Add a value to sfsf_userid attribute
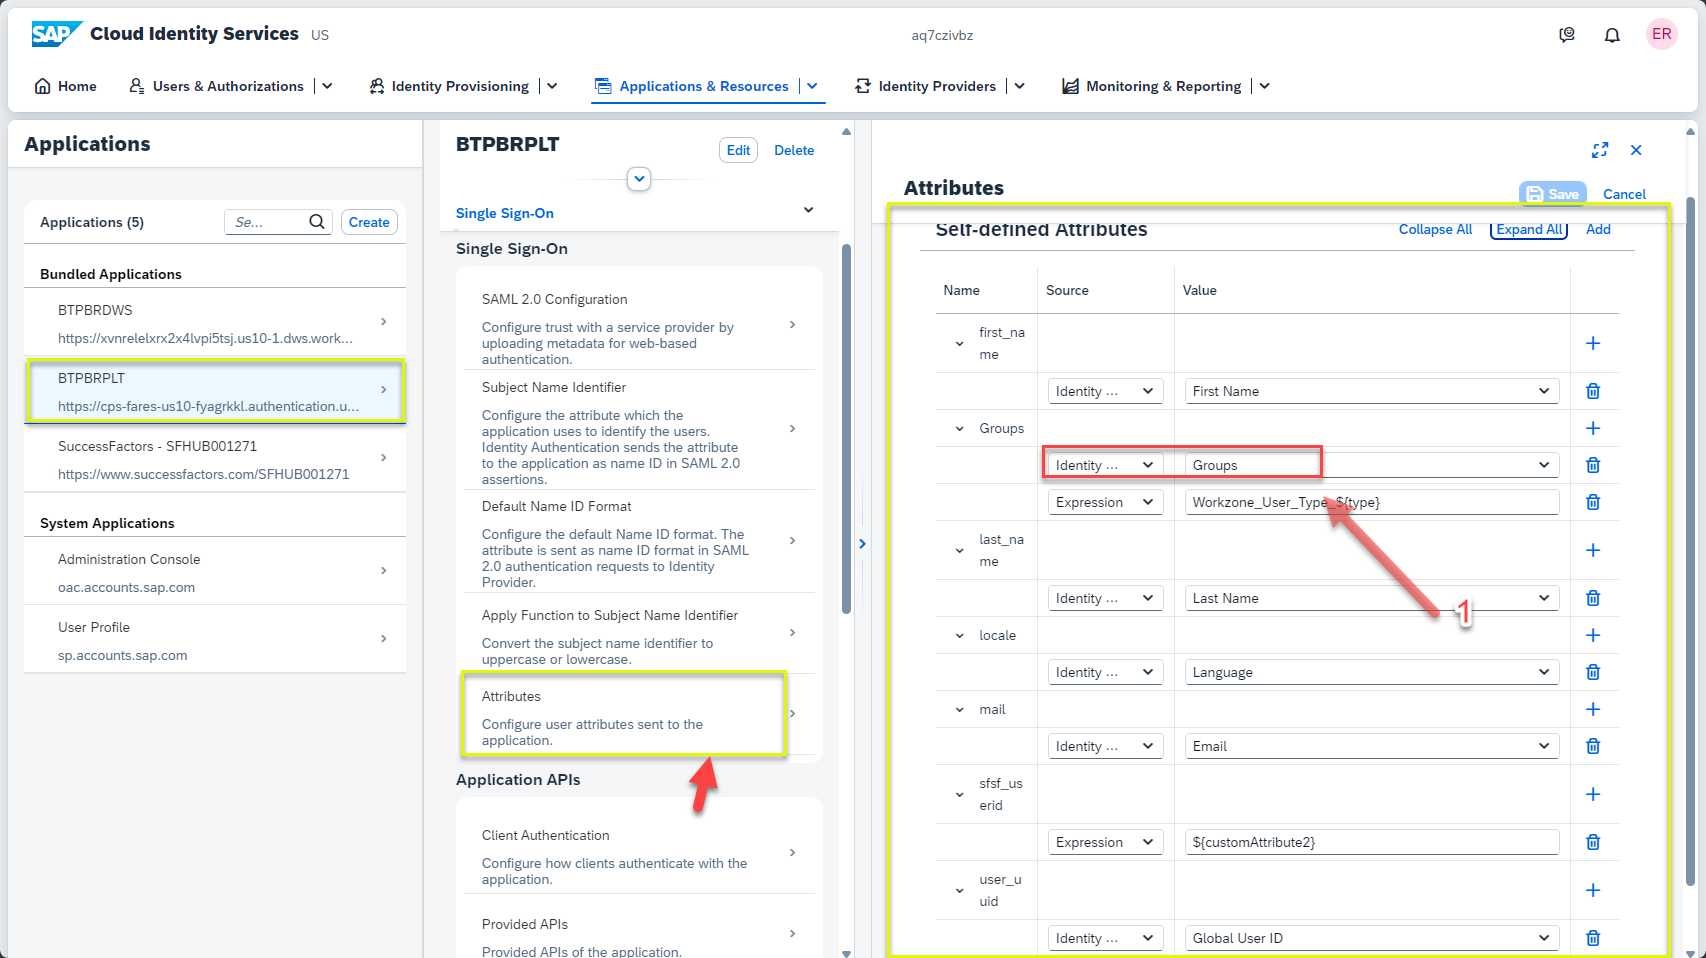Screen dimensions: 1706x958 1593,794
